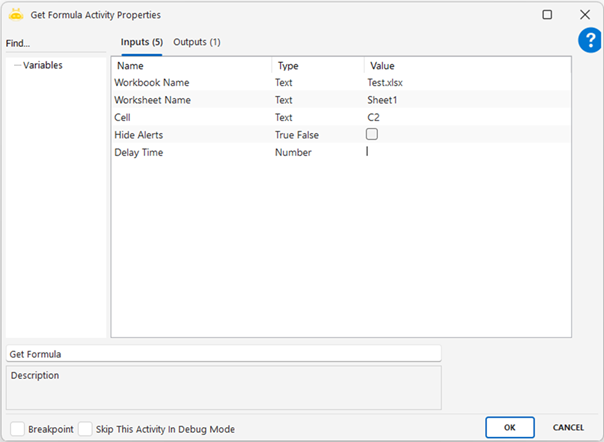604x442 pixels.
Task: Expand the Variables tree node
Action: click(x=17, y=65)
